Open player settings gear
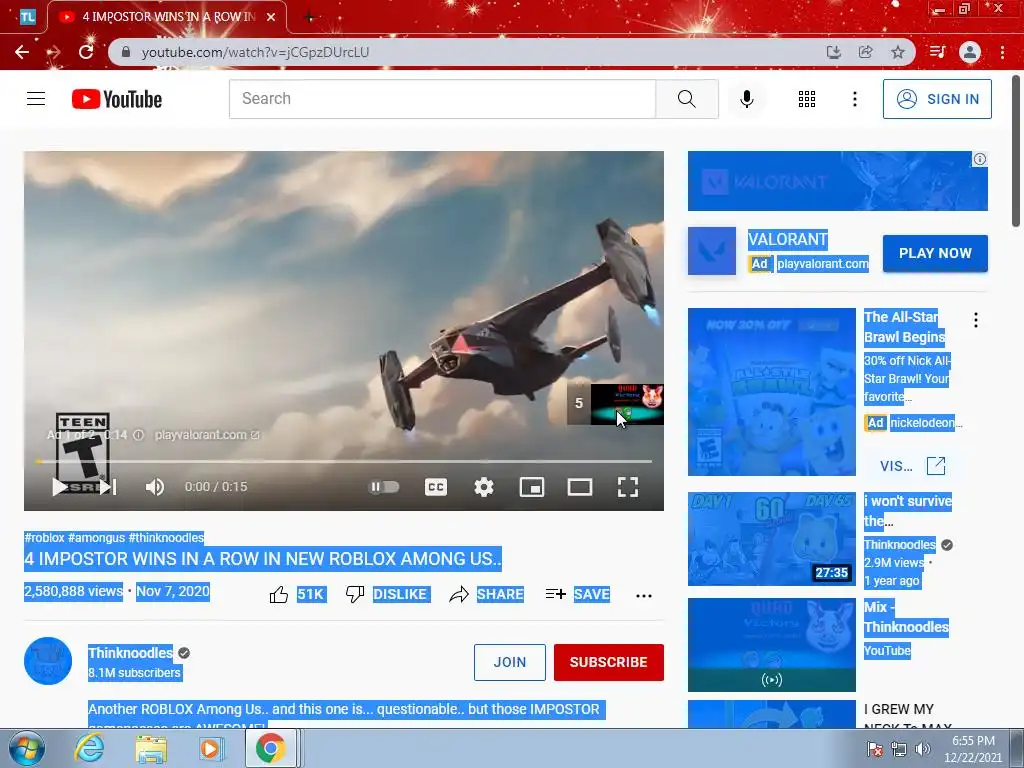The image size is (1024, 768). (484, 487)
